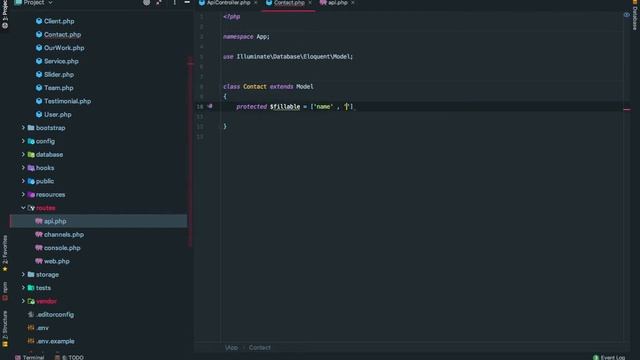Toggle the npm side panel
Screen dimensions: 640x360
(5, 291)
